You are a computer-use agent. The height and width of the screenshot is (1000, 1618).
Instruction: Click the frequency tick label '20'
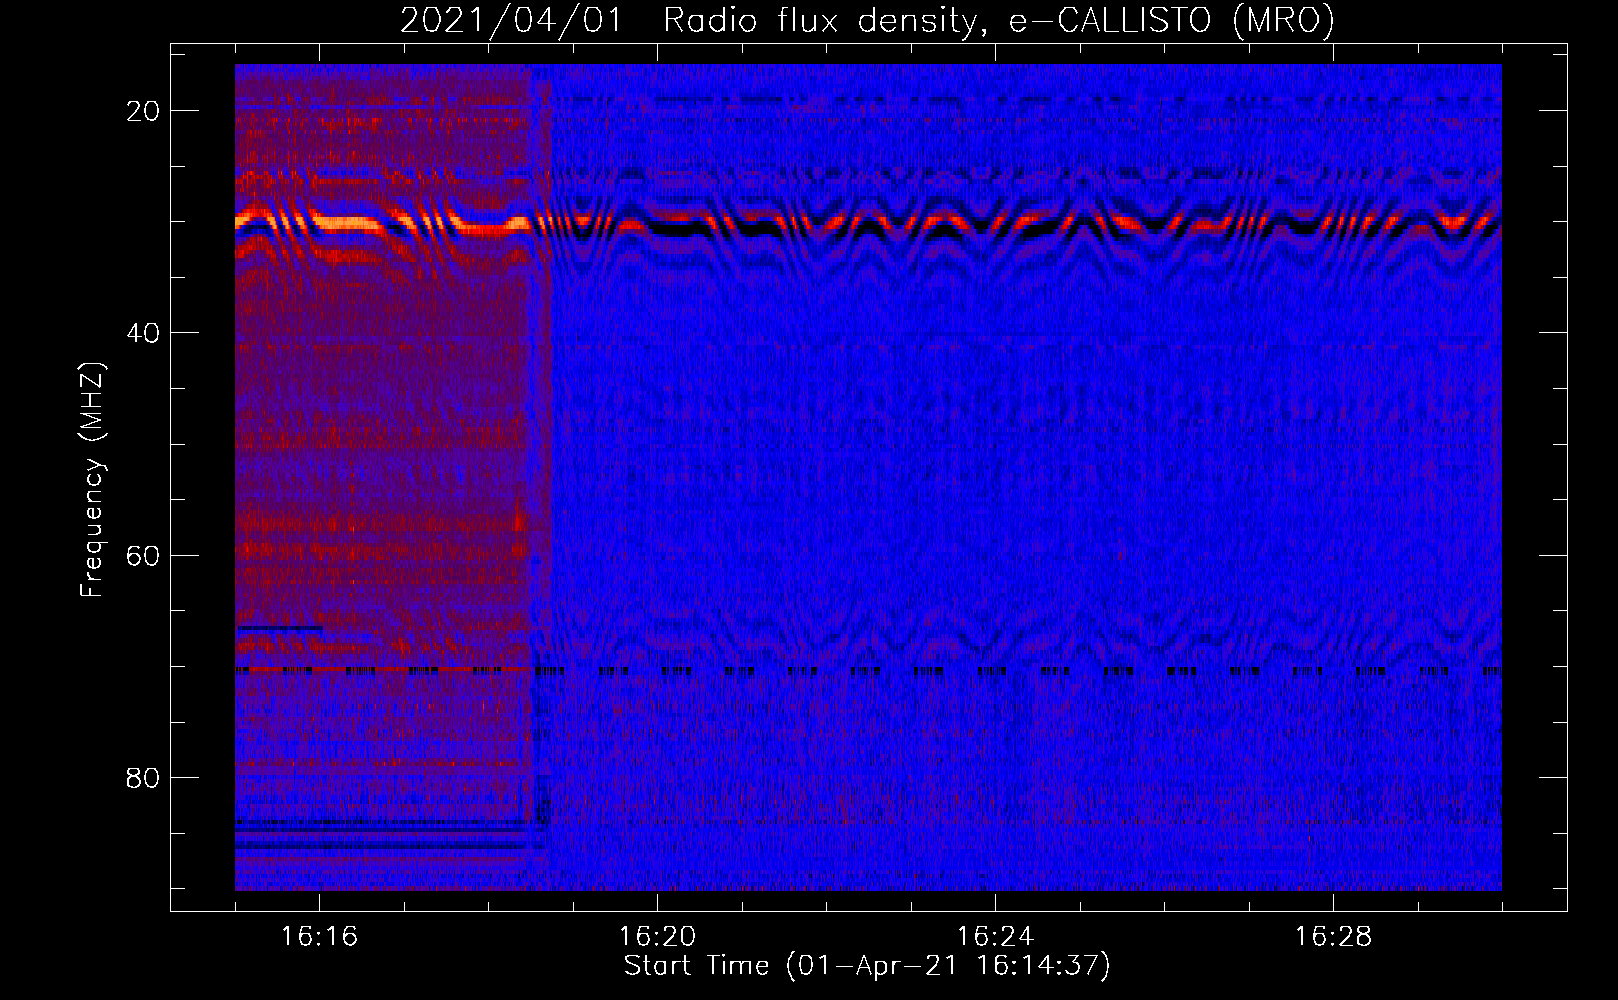[144, 111]
